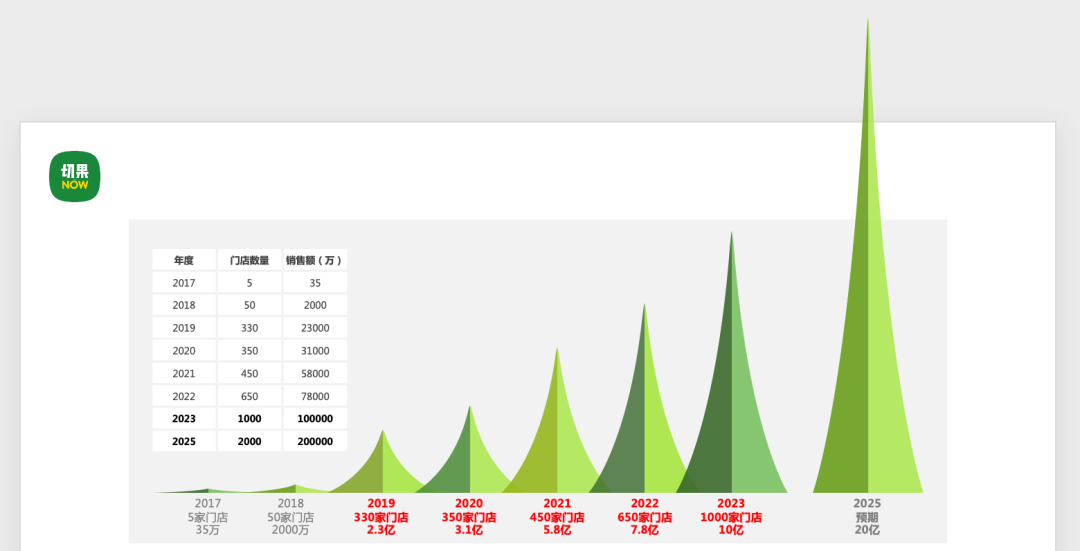Select the table cell showing 78000
Viewport: 1080px width, 551px height.
[315, 396]
